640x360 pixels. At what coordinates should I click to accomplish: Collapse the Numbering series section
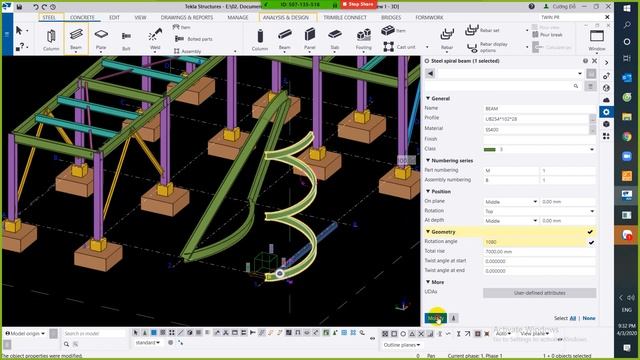pyautogui.click(x=428, y=160)
